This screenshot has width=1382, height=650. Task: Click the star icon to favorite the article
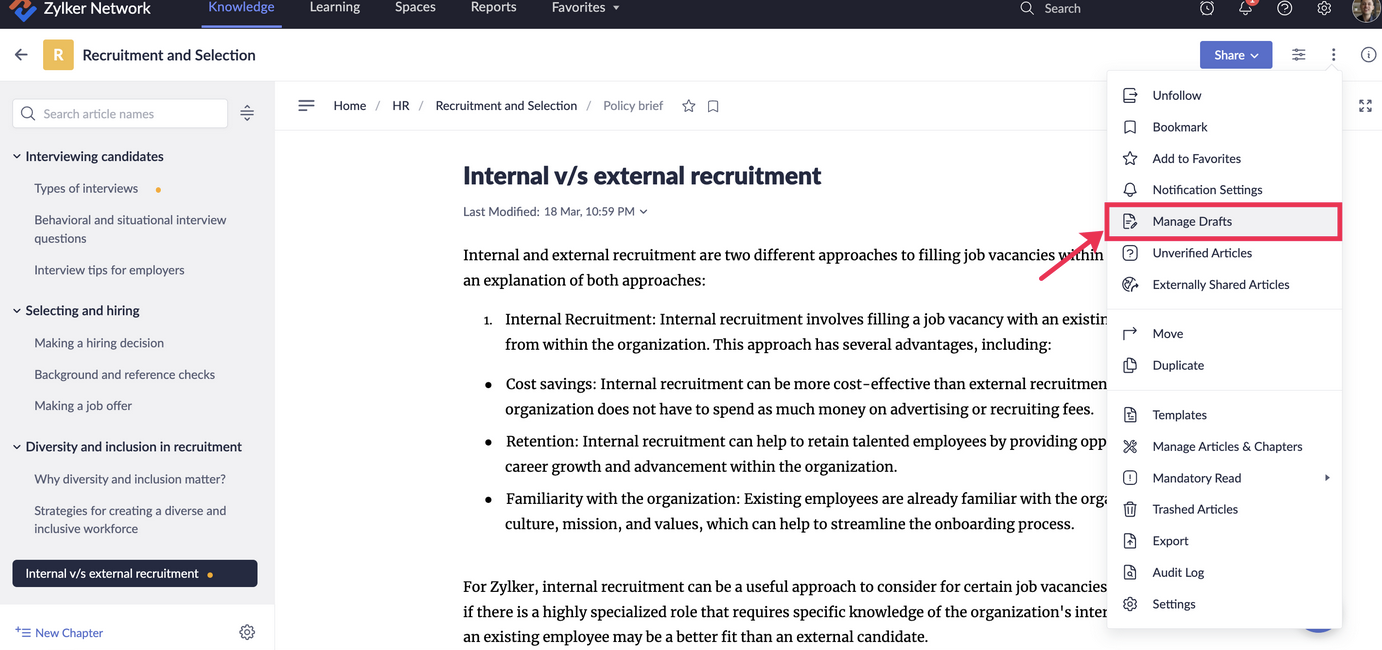[x=688, y=106]
